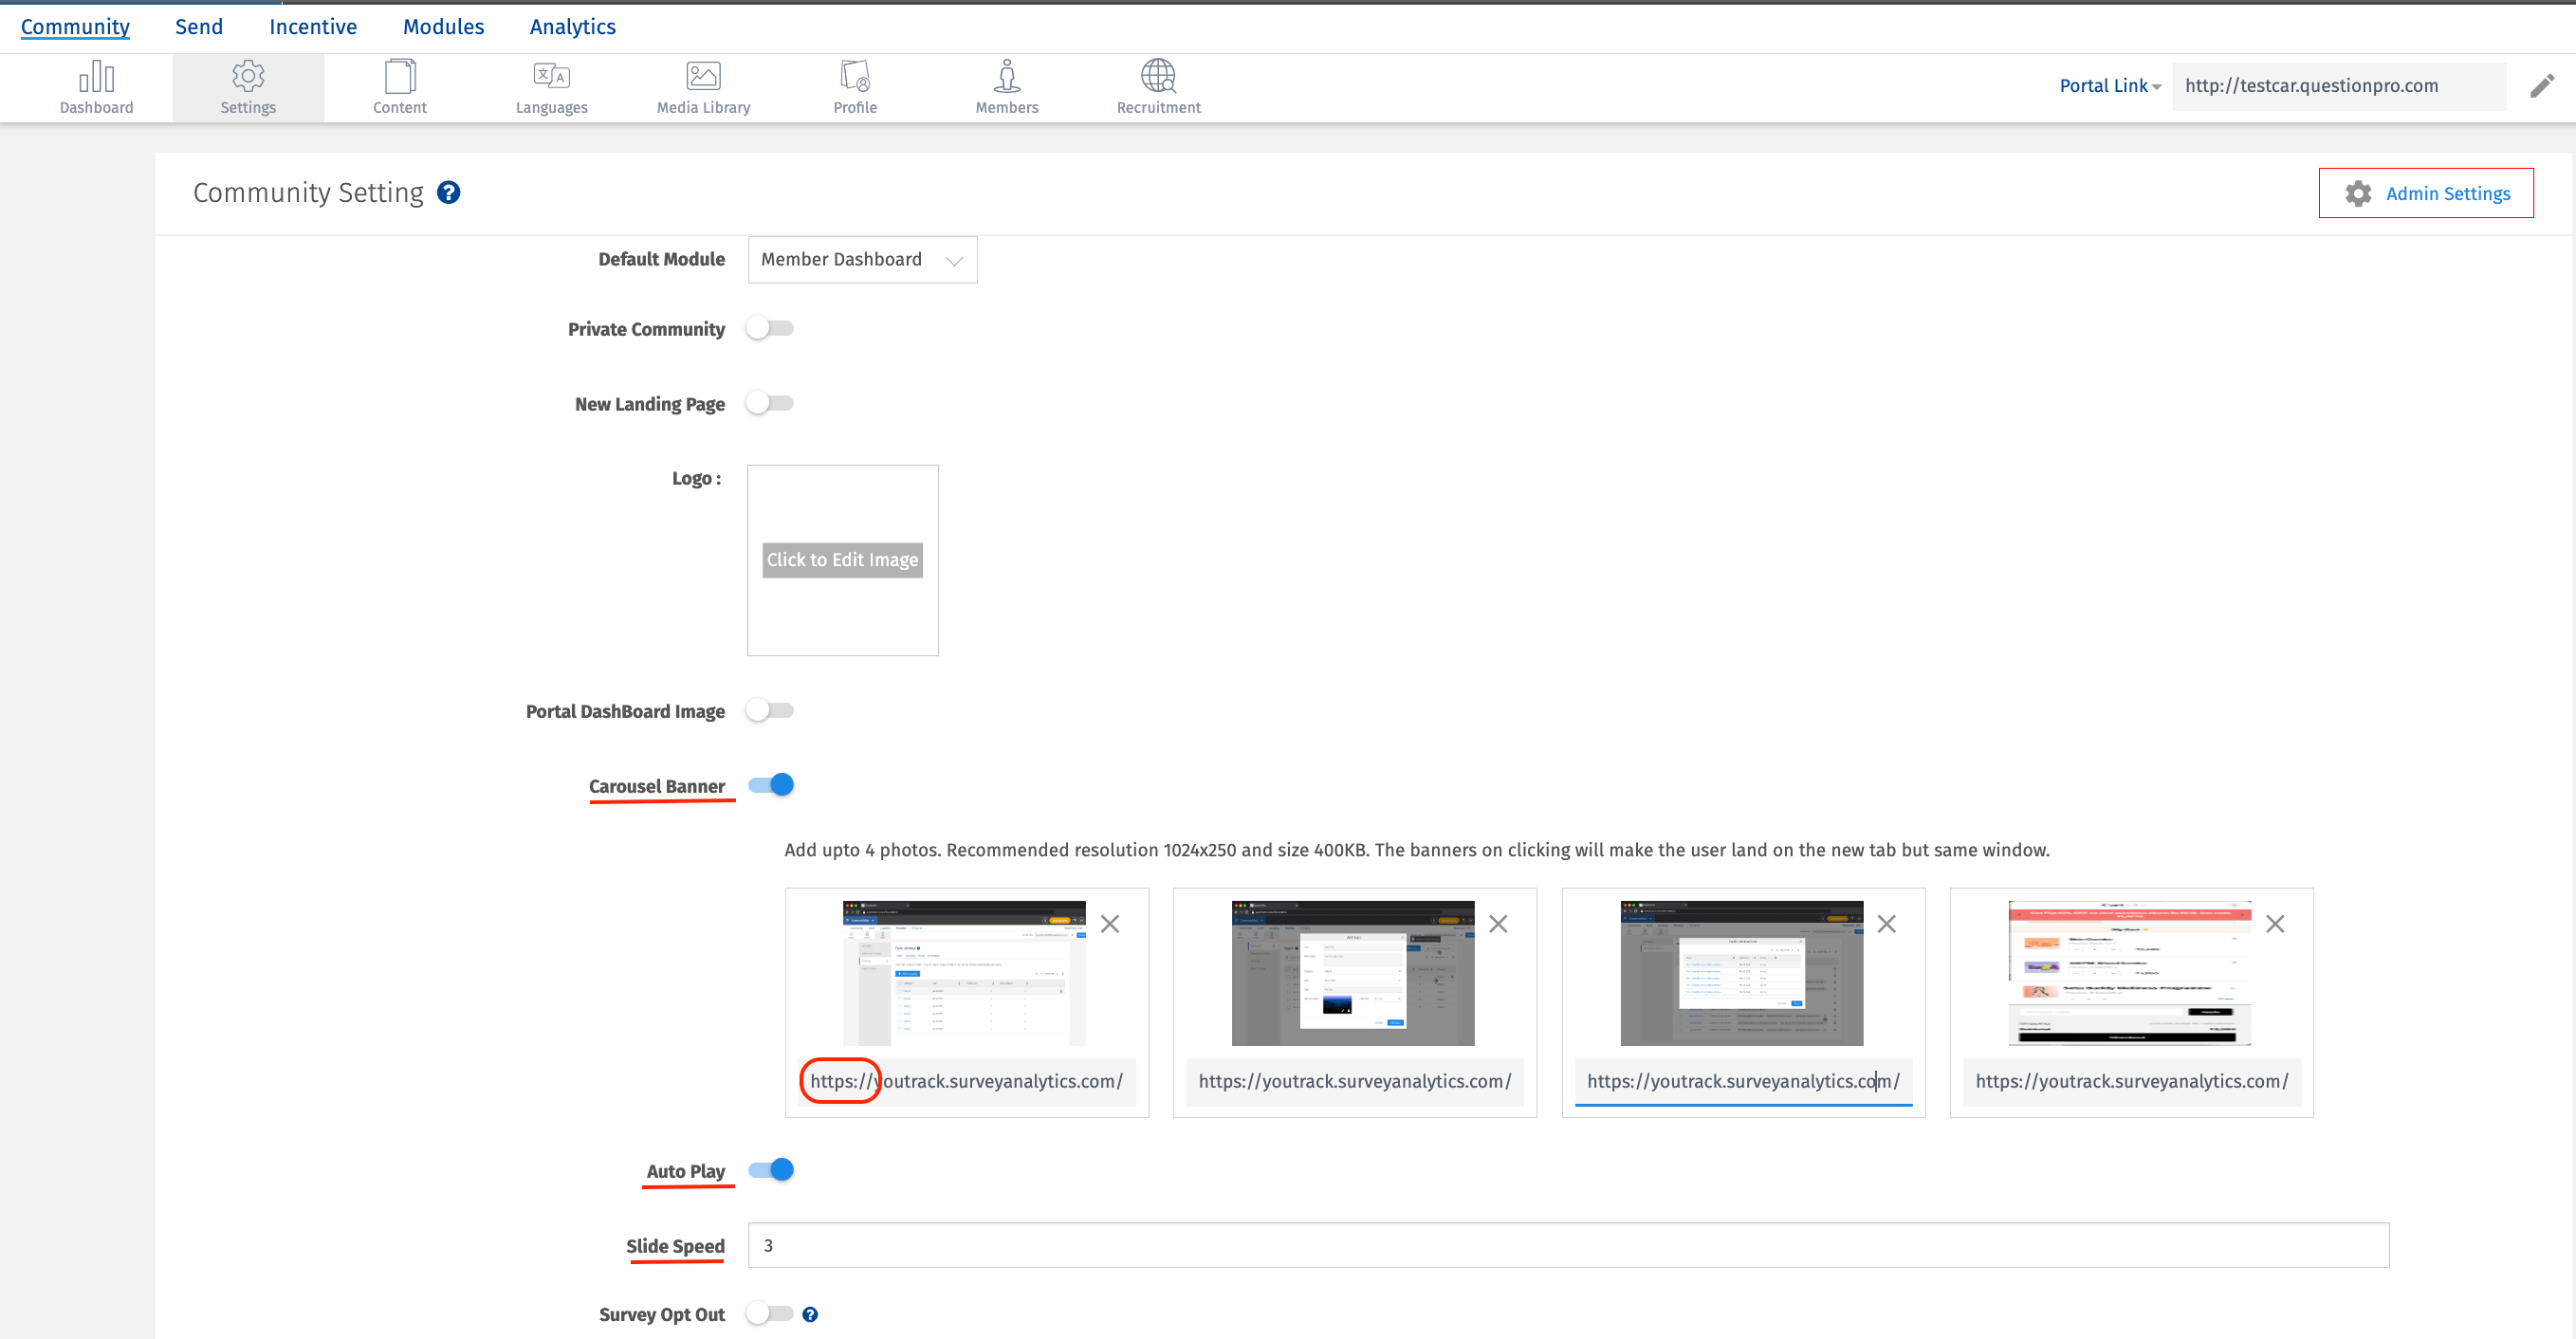Click the Profile icon in toolbar
The width and height of the screenshot is (2576, 1339).
click(855, 76)
